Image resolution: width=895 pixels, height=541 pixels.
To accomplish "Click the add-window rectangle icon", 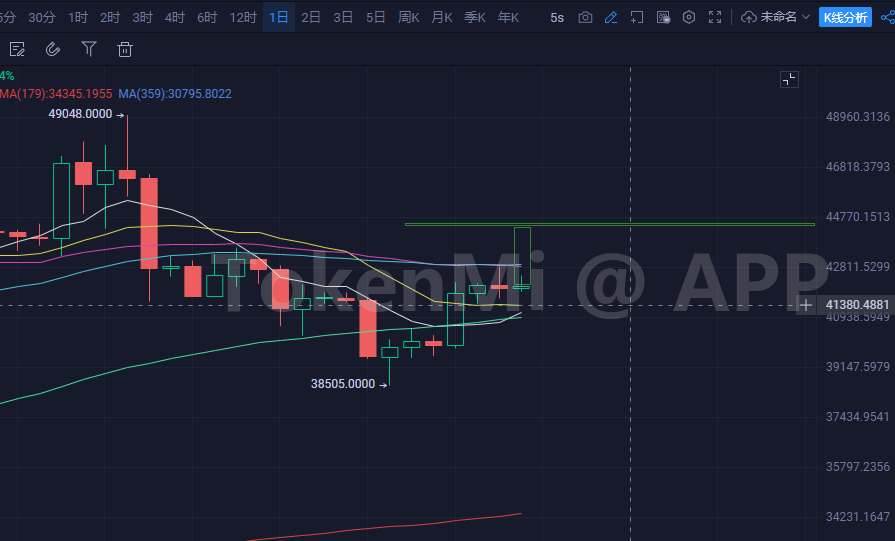I will (x=636, y=17).
